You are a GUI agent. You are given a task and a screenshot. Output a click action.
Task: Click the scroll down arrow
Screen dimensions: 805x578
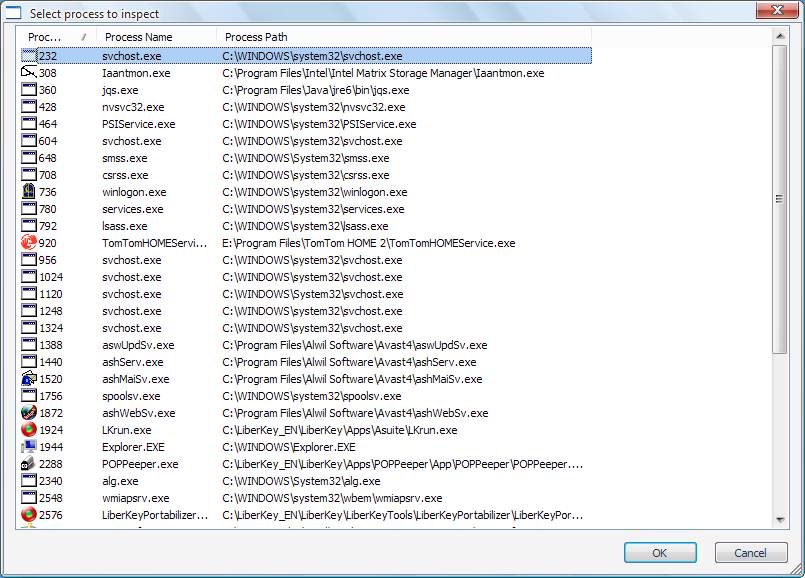tap(780, 520)
